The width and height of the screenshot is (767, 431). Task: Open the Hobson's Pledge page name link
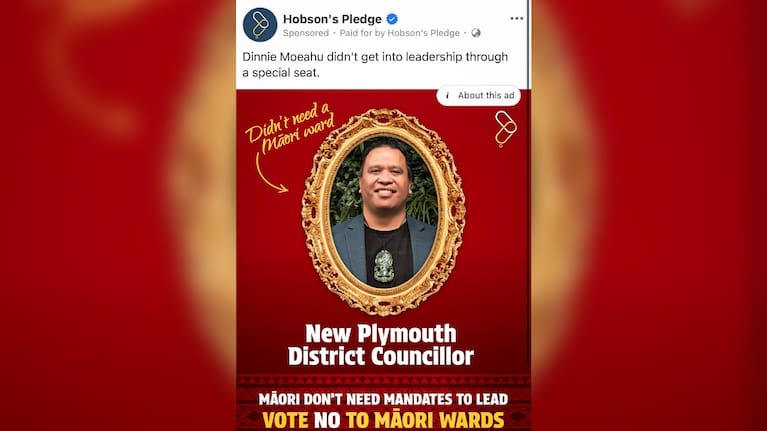(x=332, y=19)
